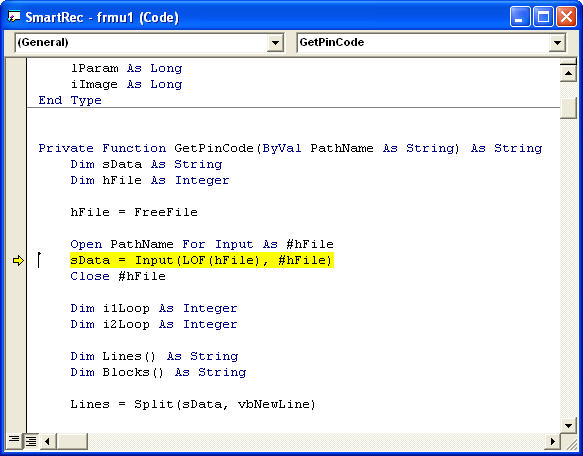Click the vertical scrollbar down arrow
Viewport: 583px width, 456px height.
point(568,425)
